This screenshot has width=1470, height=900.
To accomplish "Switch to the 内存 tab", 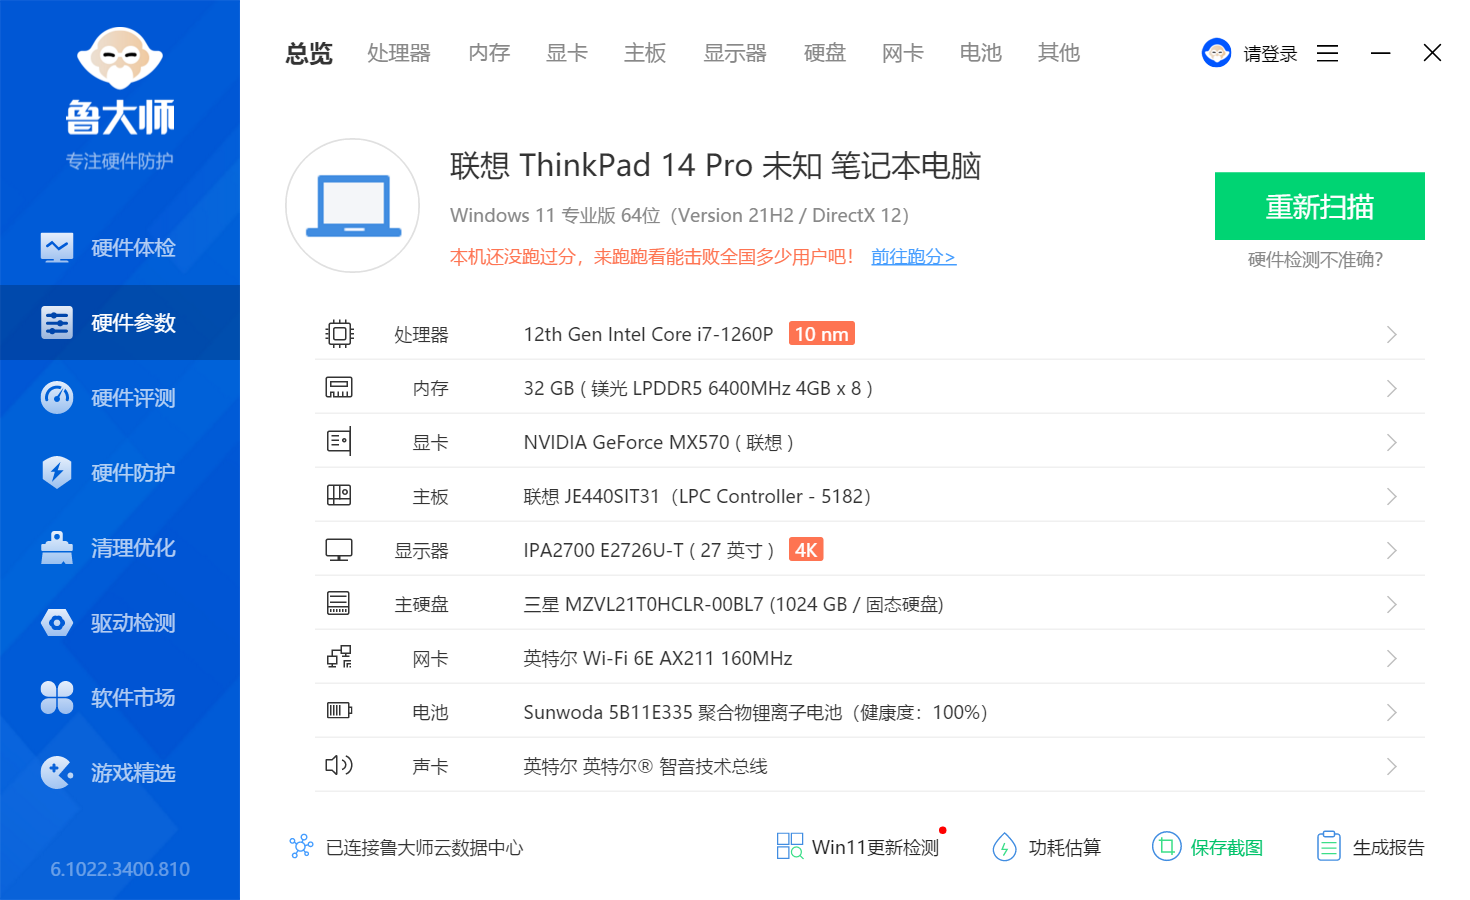I will point(489,53).
